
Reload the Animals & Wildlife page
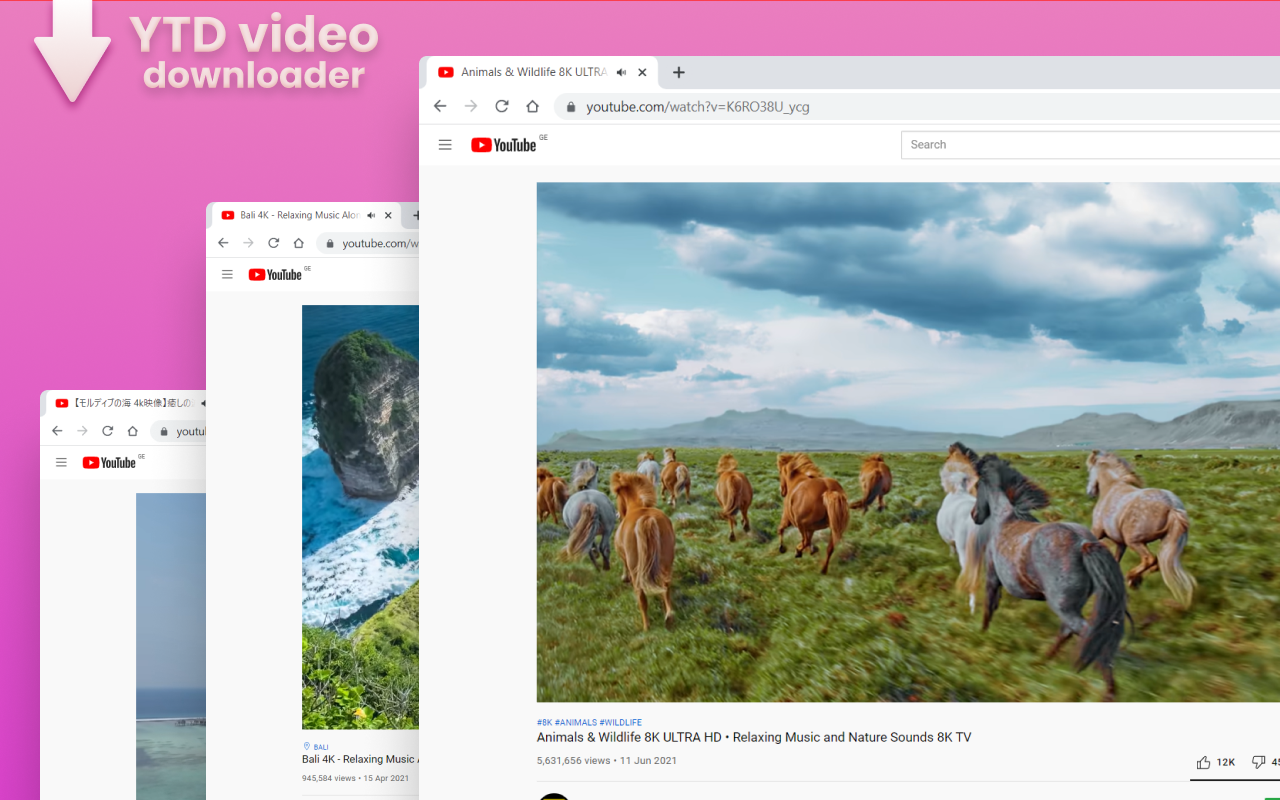[502, 106]
